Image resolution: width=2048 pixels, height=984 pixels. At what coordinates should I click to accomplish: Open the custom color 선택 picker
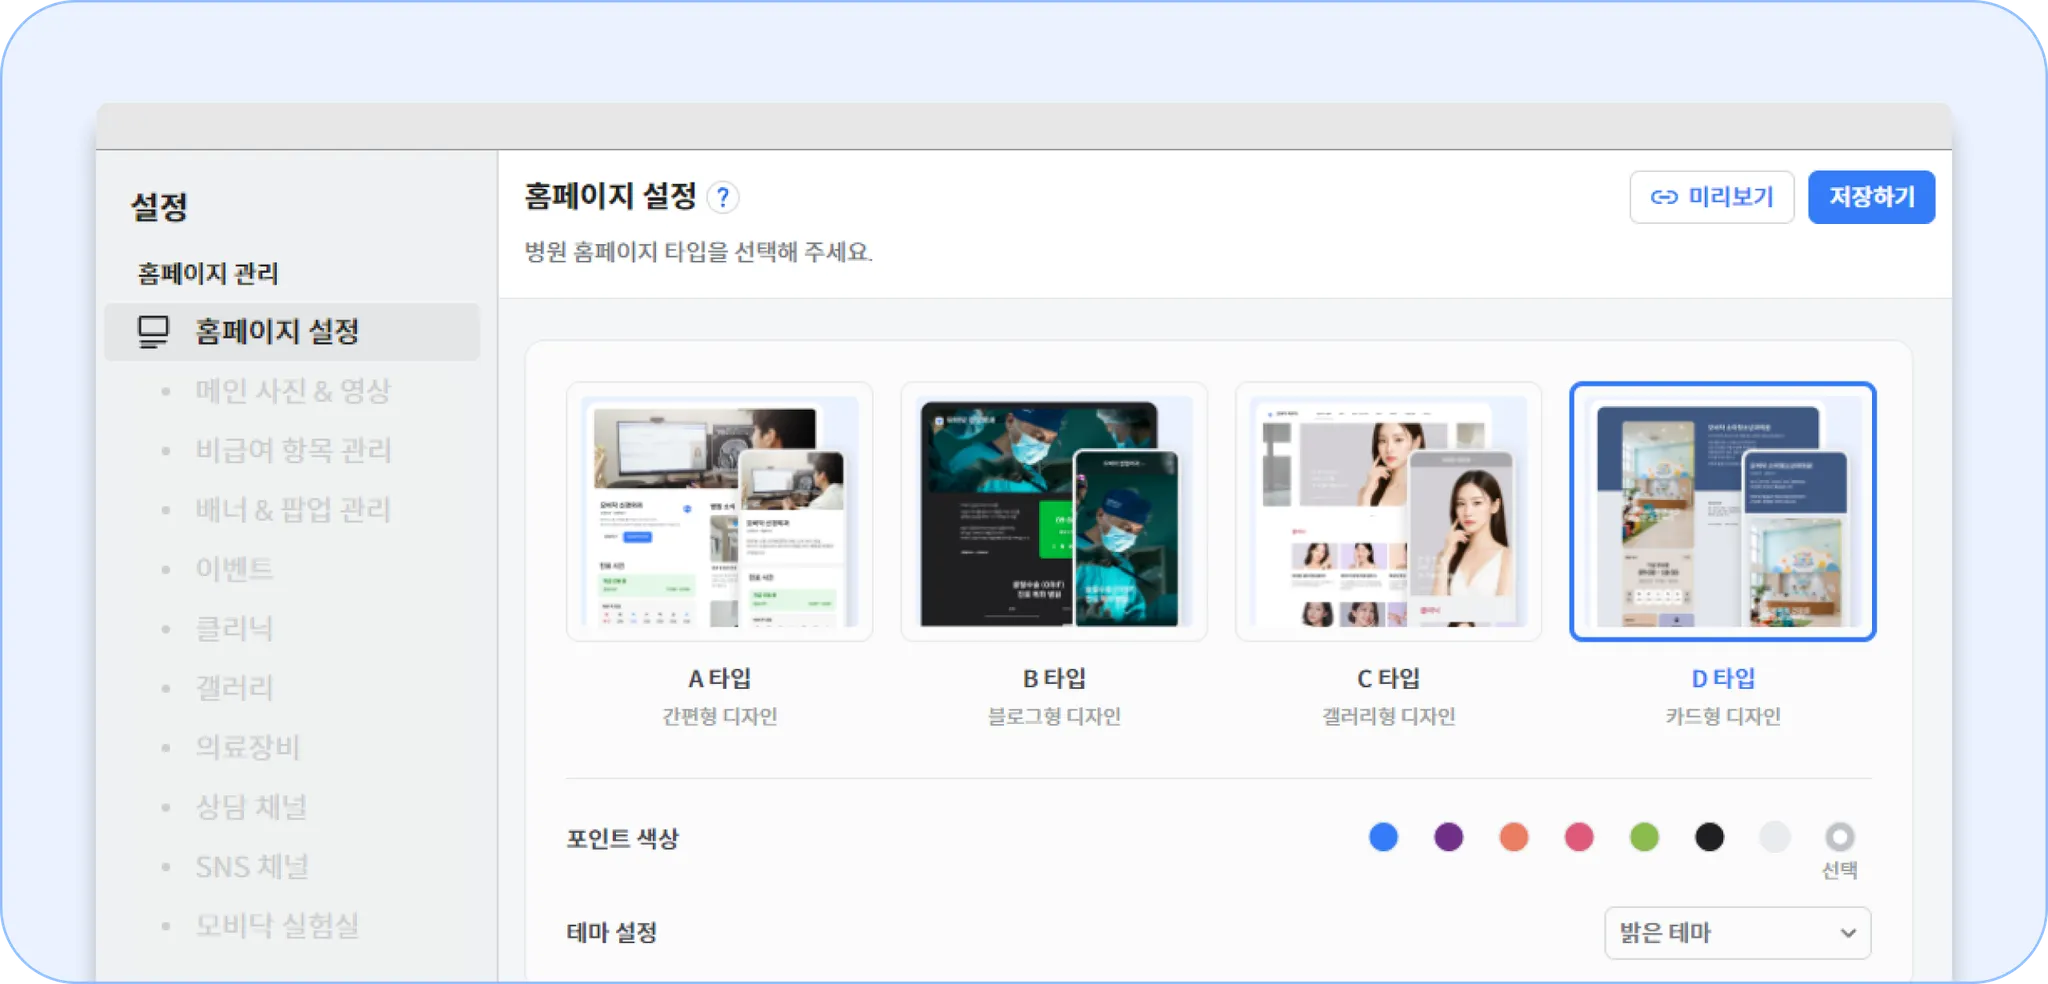click(1840, 837)
